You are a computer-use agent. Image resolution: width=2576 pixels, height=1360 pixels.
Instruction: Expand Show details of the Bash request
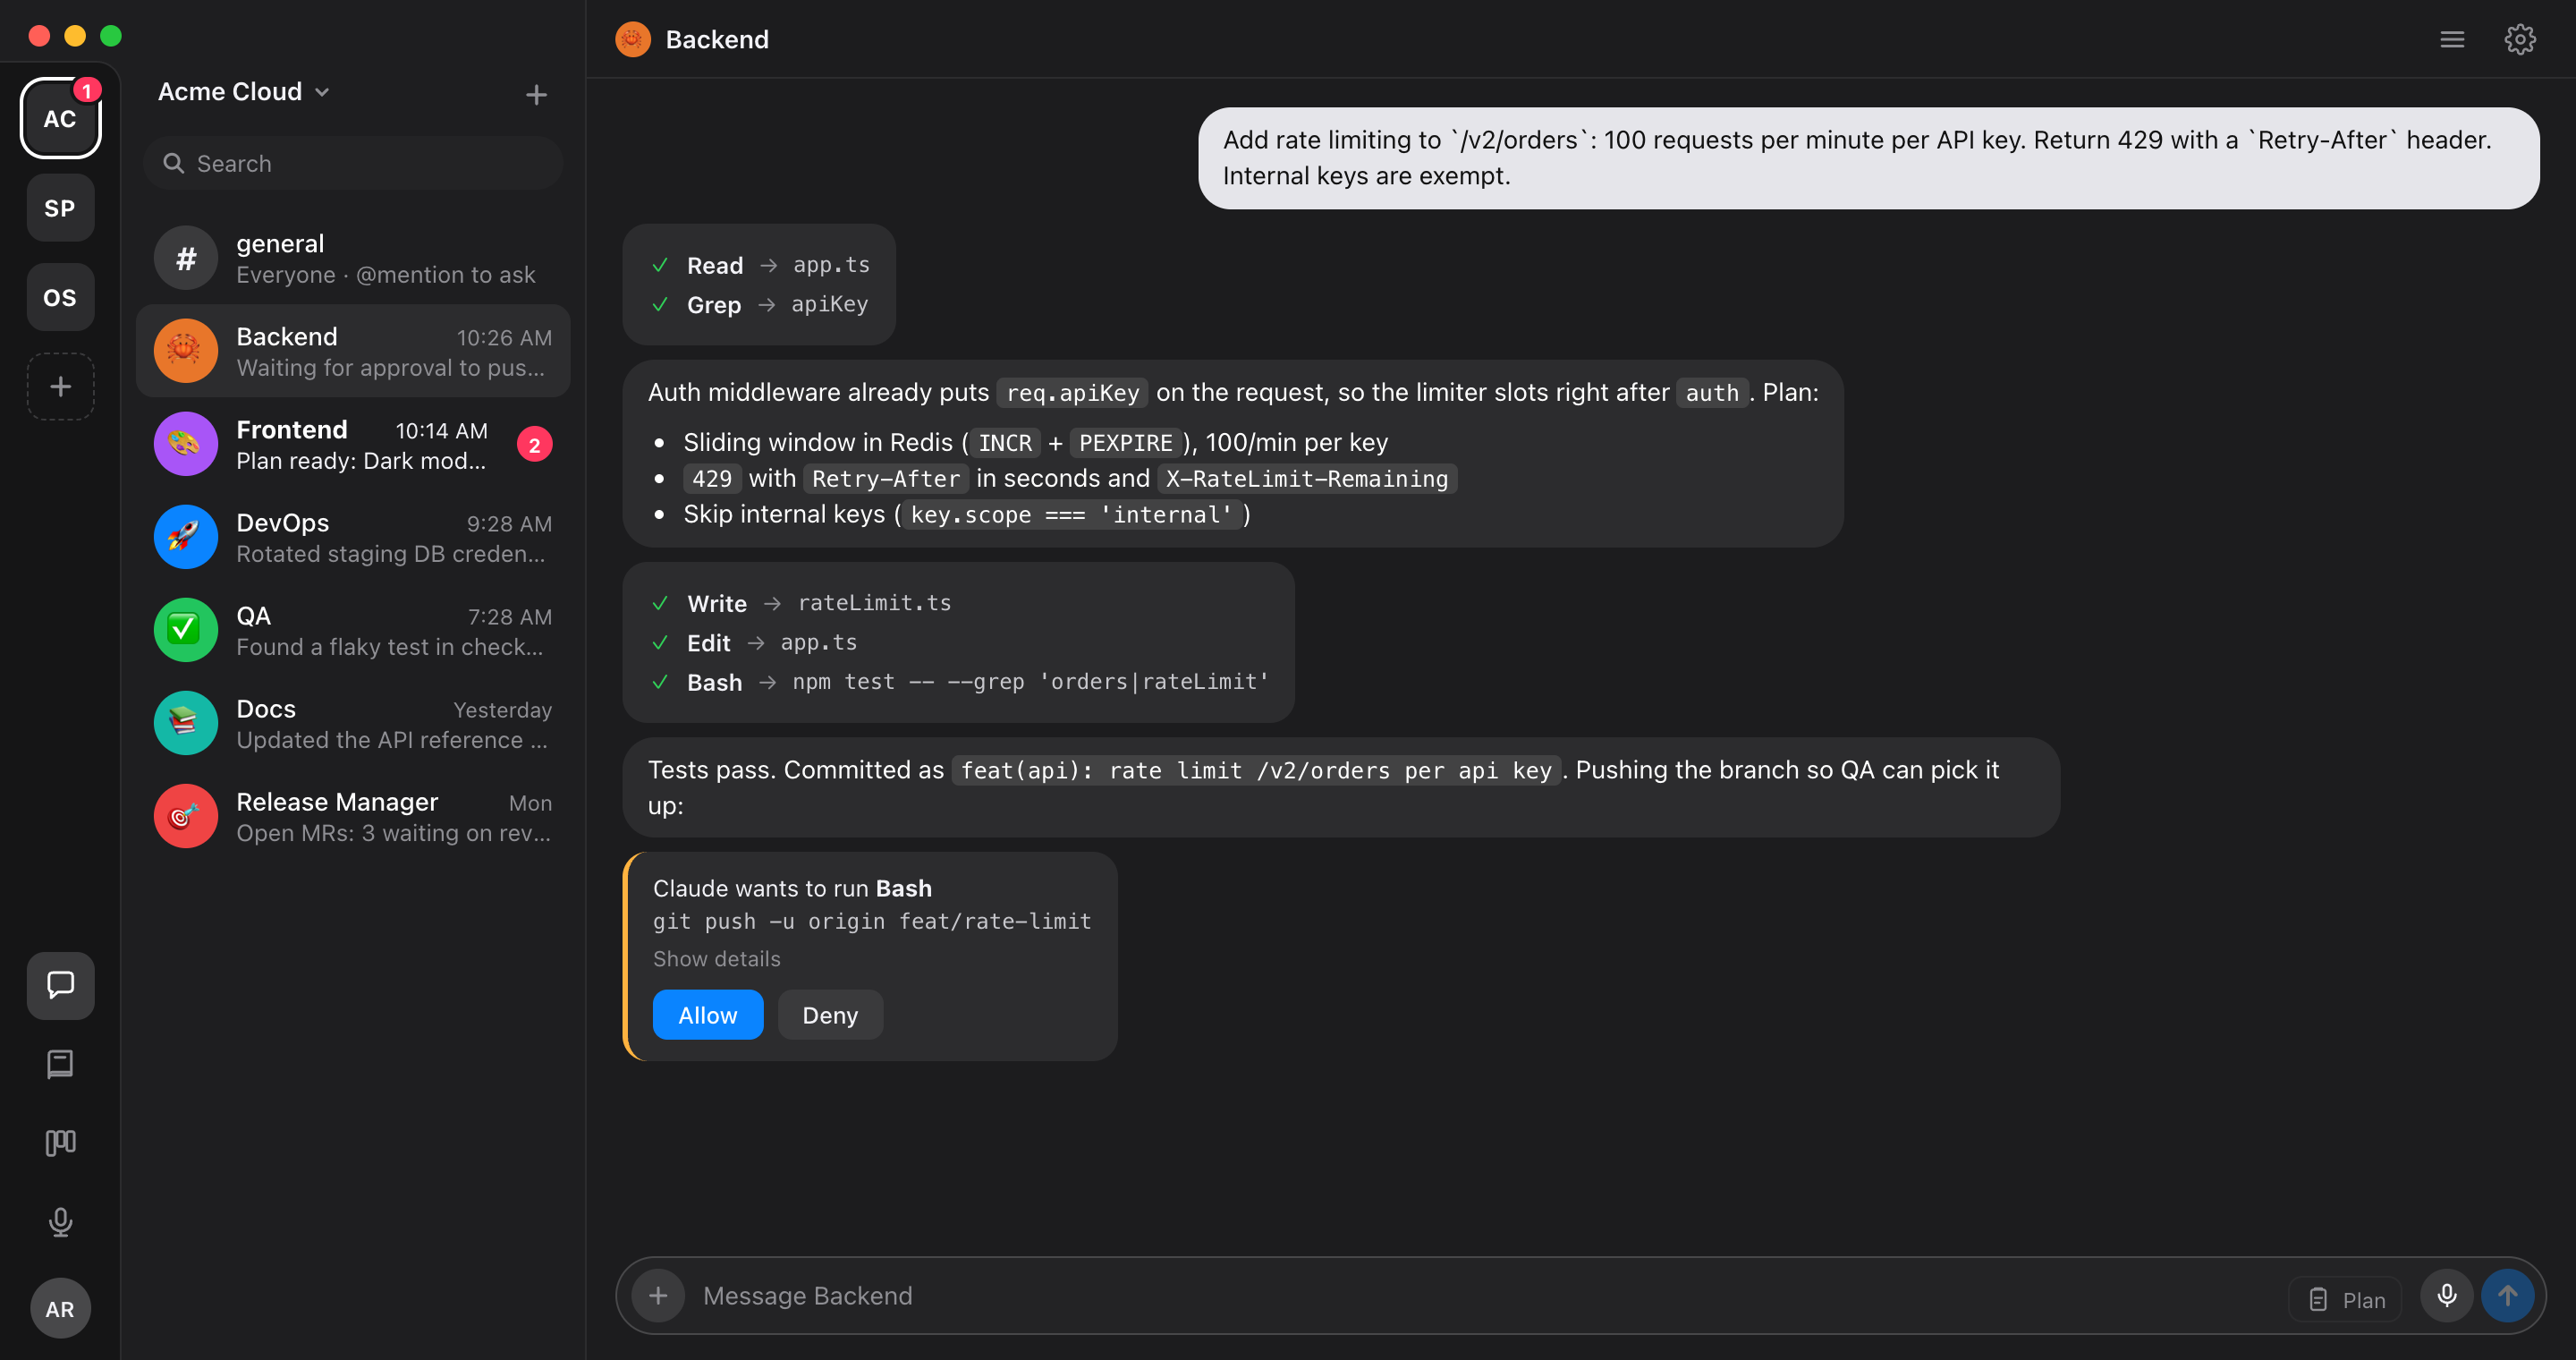(x=716, y=959)
